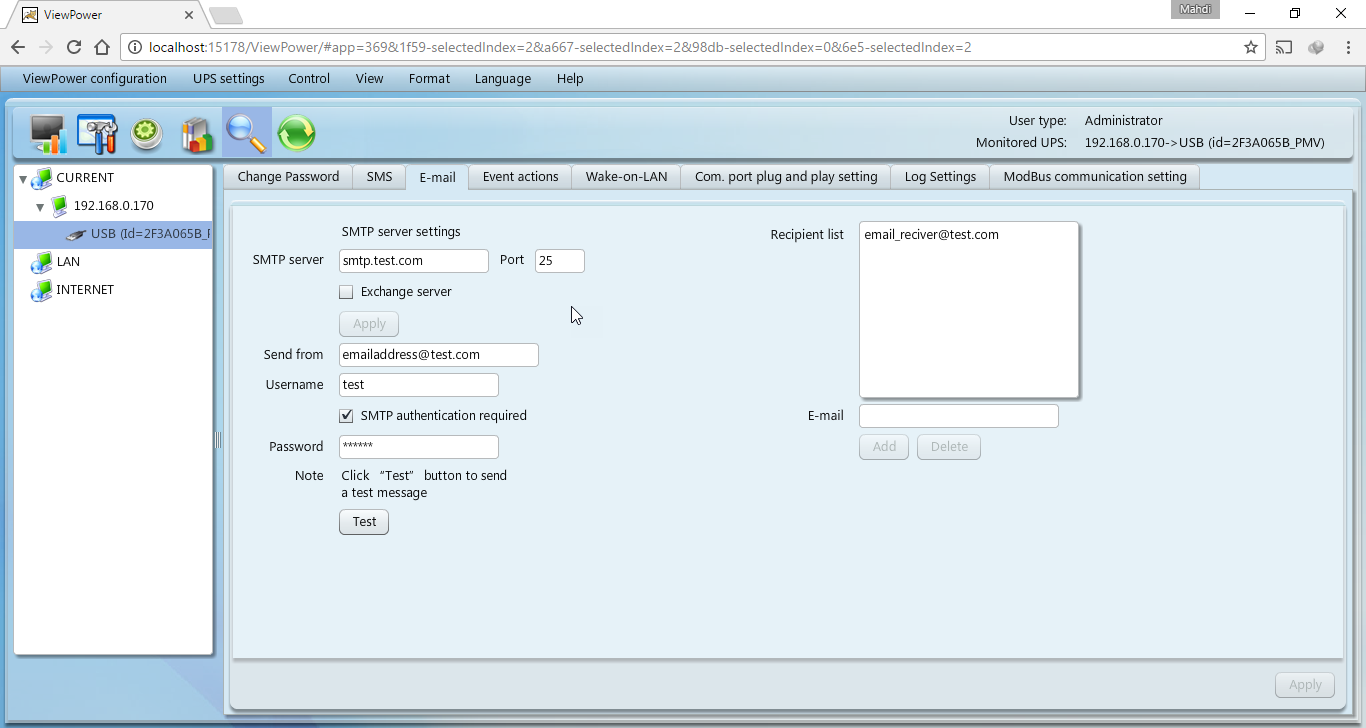Collapse the CURRENT tree node
The image size is (1366, 728).
coord(23,178)
